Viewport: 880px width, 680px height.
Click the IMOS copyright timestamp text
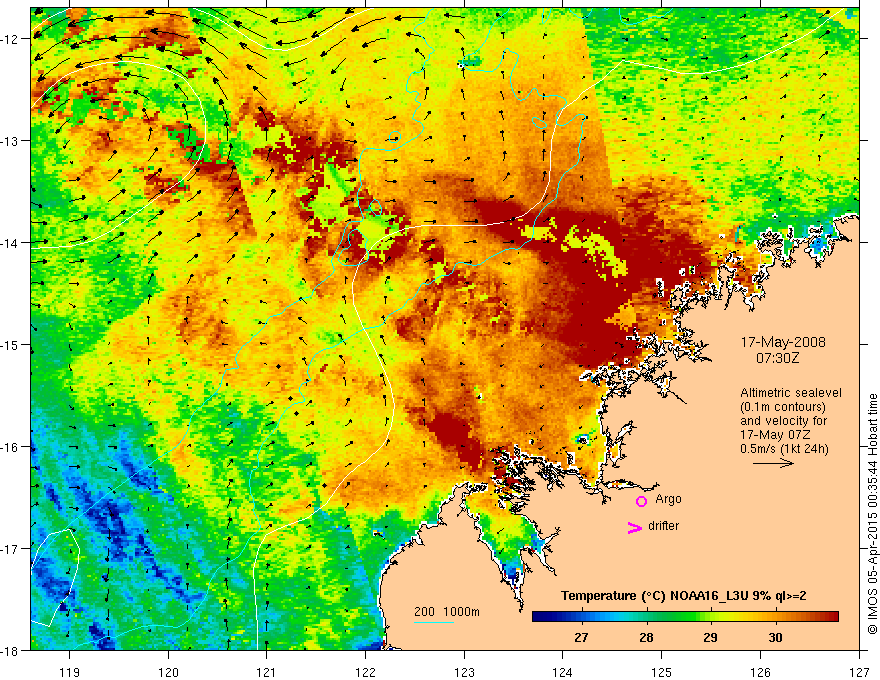[872, 514]
